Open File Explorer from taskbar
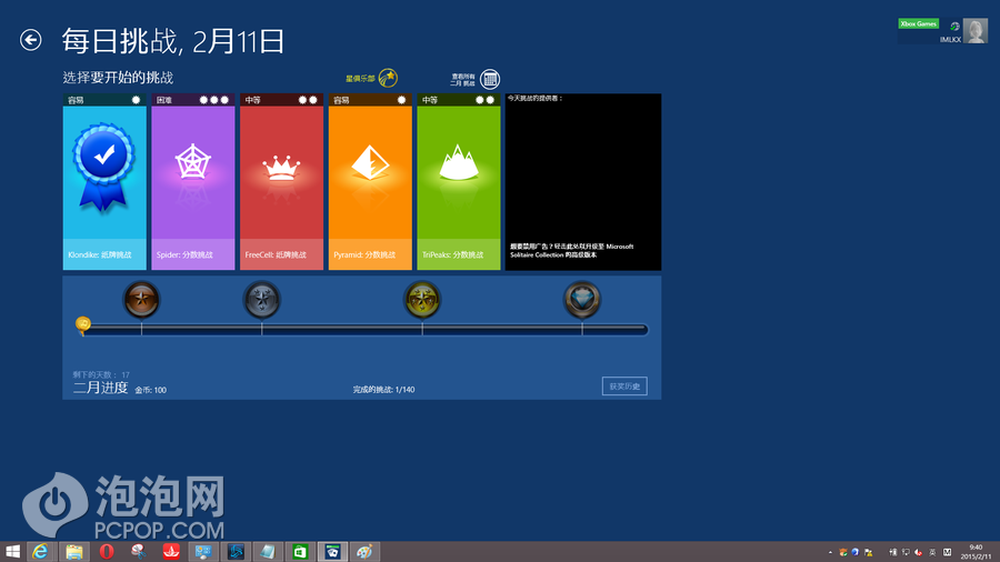Screen dimensions: 1000x562 (x=74, y=552)
